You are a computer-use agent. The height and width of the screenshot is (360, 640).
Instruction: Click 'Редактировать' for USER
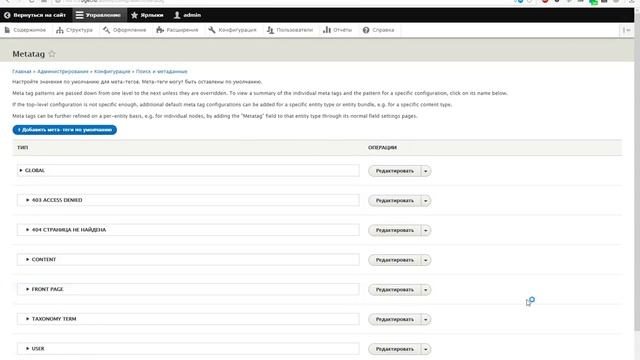[x=394, y=349]
